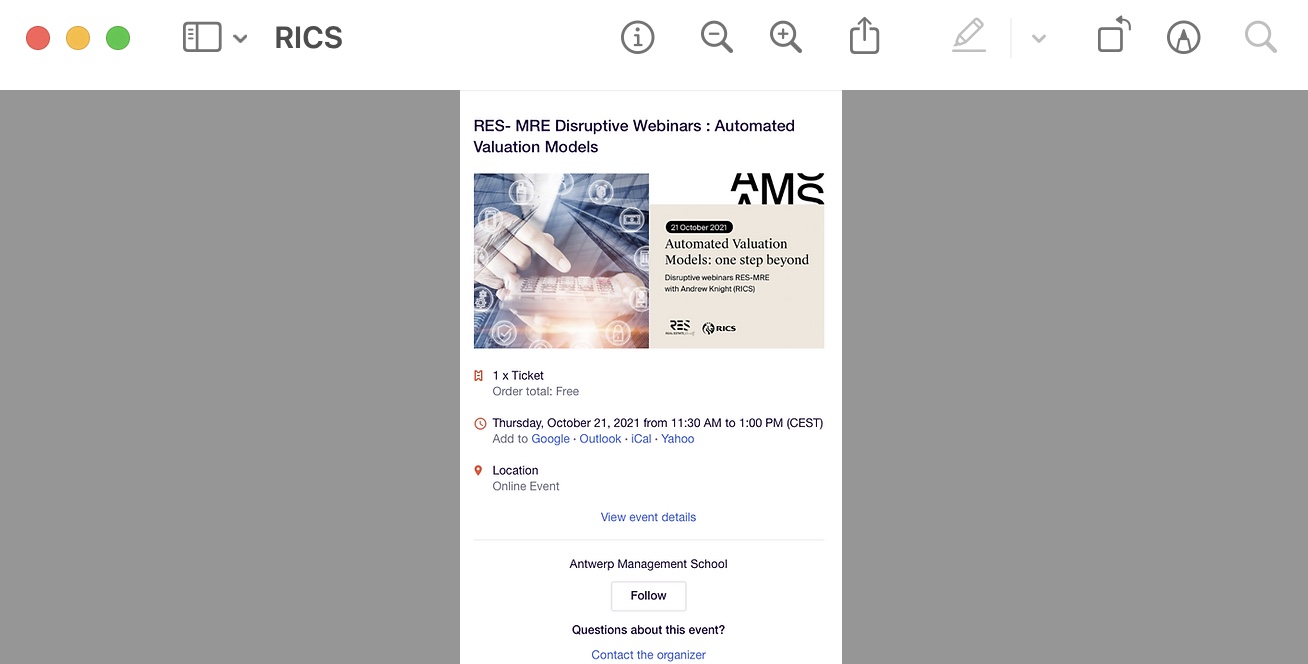Viewport: 1308px width, 664px height.
Task: Open the View event details link
Action: click(648, 517)
